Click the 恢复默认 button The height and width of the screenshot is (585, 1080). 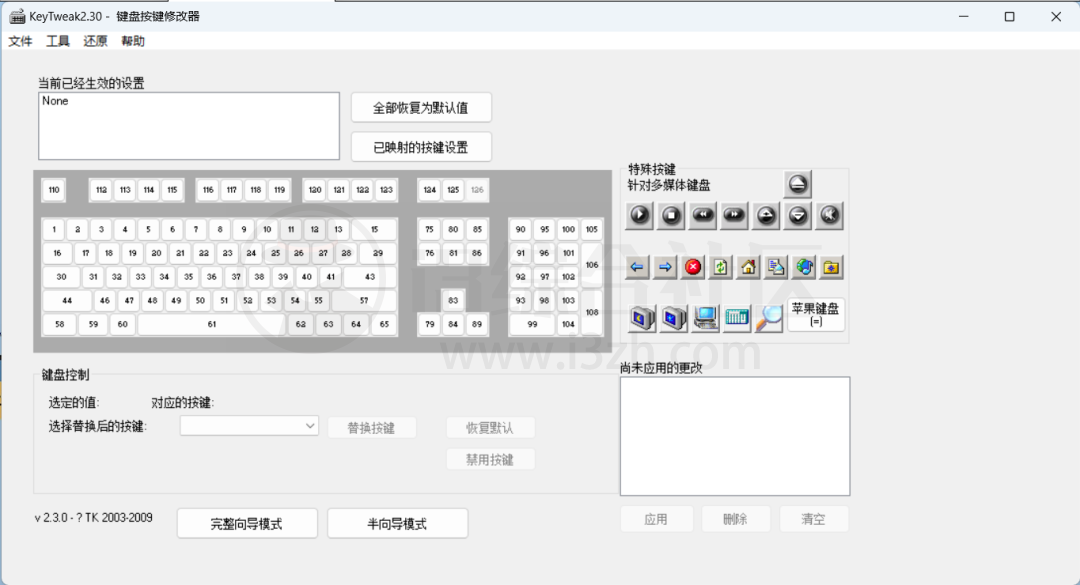(x=490, y=428)
